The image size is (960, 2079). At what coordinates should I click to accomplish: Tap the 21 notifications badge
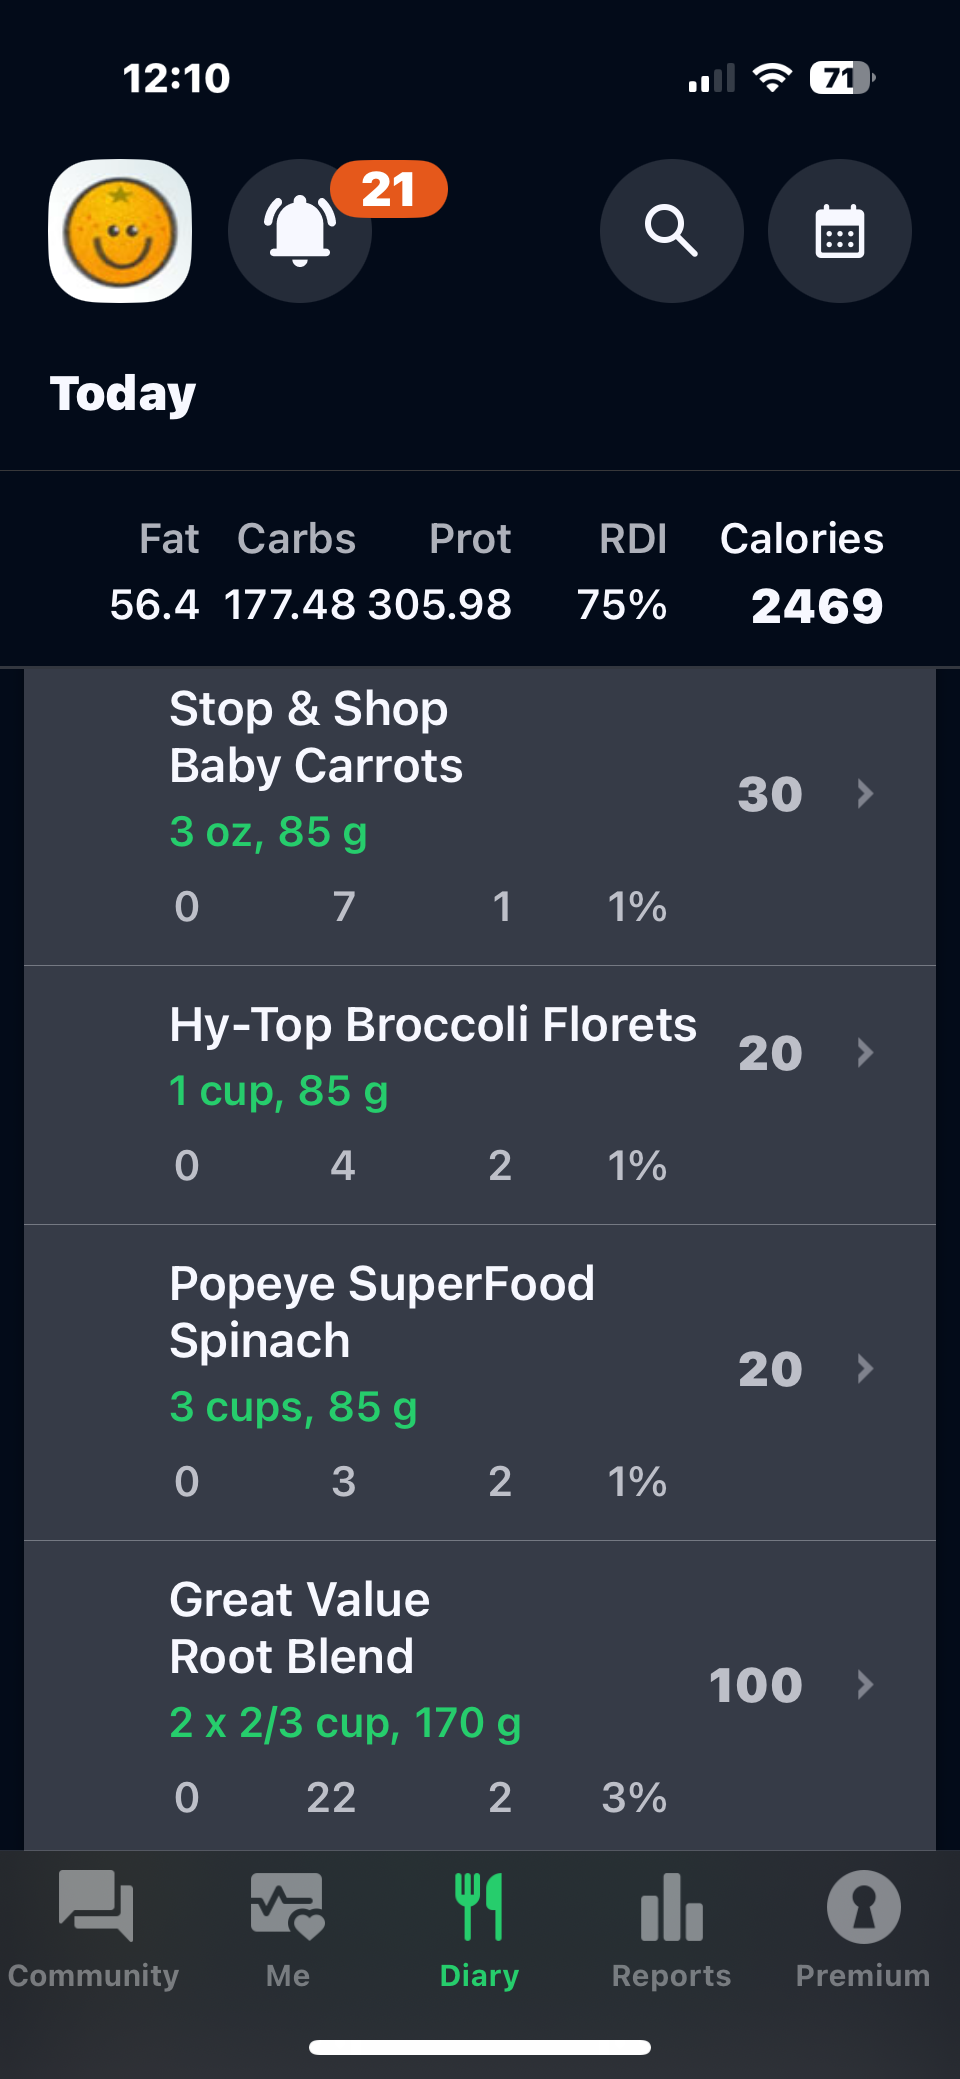point(388,189)
